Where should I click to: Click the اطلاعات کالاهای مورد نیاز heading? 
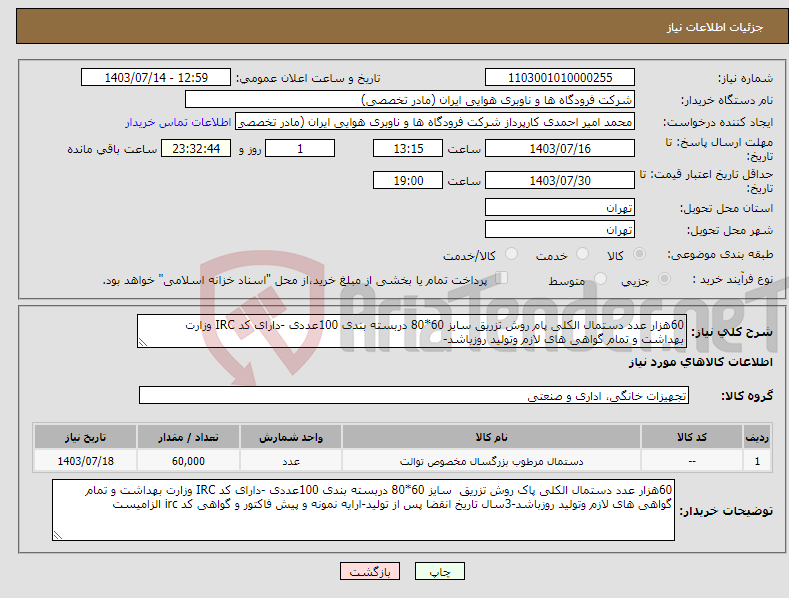coord(700,362)
